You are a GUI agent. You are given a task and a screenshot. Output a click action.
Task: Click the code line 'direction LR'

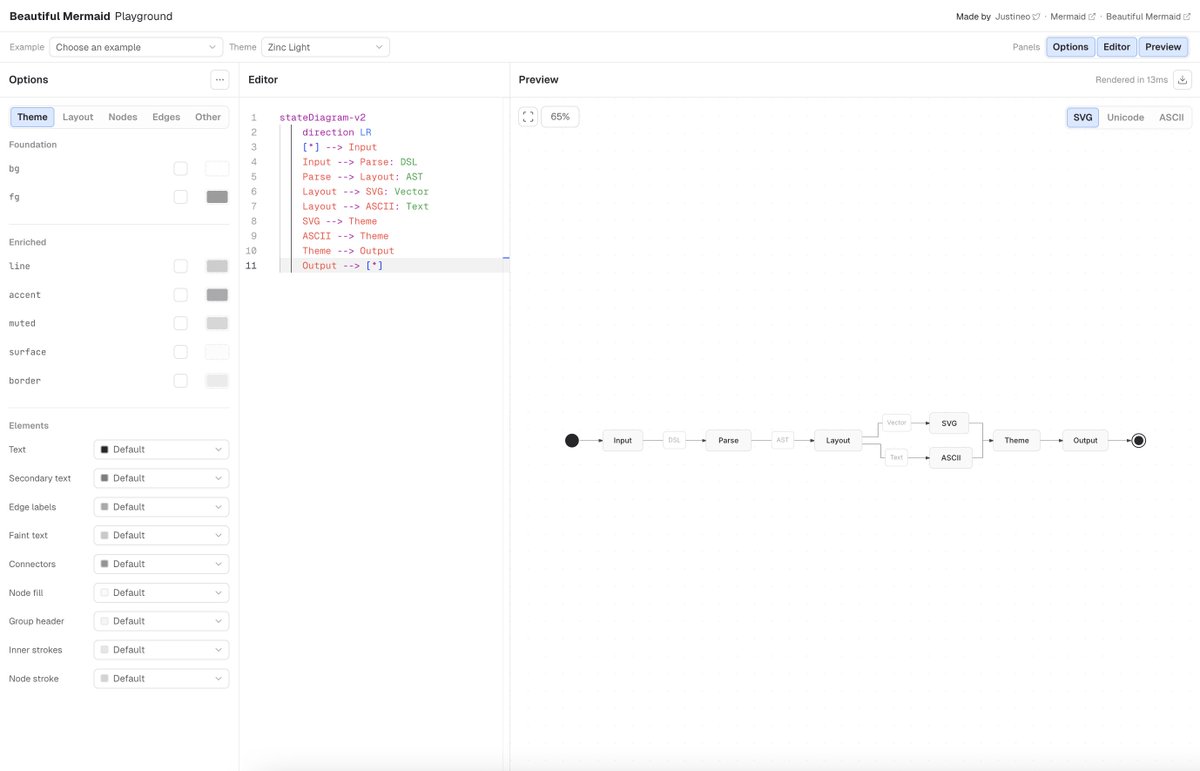pyautogui.click(x=337, y=132)
